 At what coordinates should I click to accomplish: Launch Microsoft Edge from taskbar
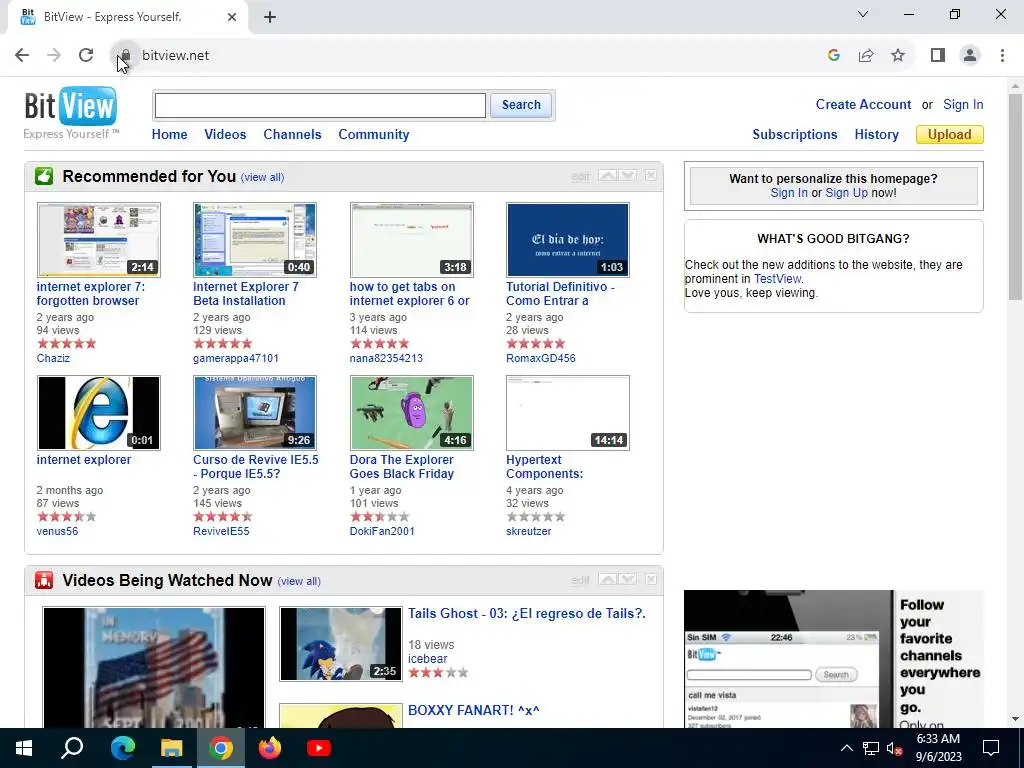click(122, 748)
